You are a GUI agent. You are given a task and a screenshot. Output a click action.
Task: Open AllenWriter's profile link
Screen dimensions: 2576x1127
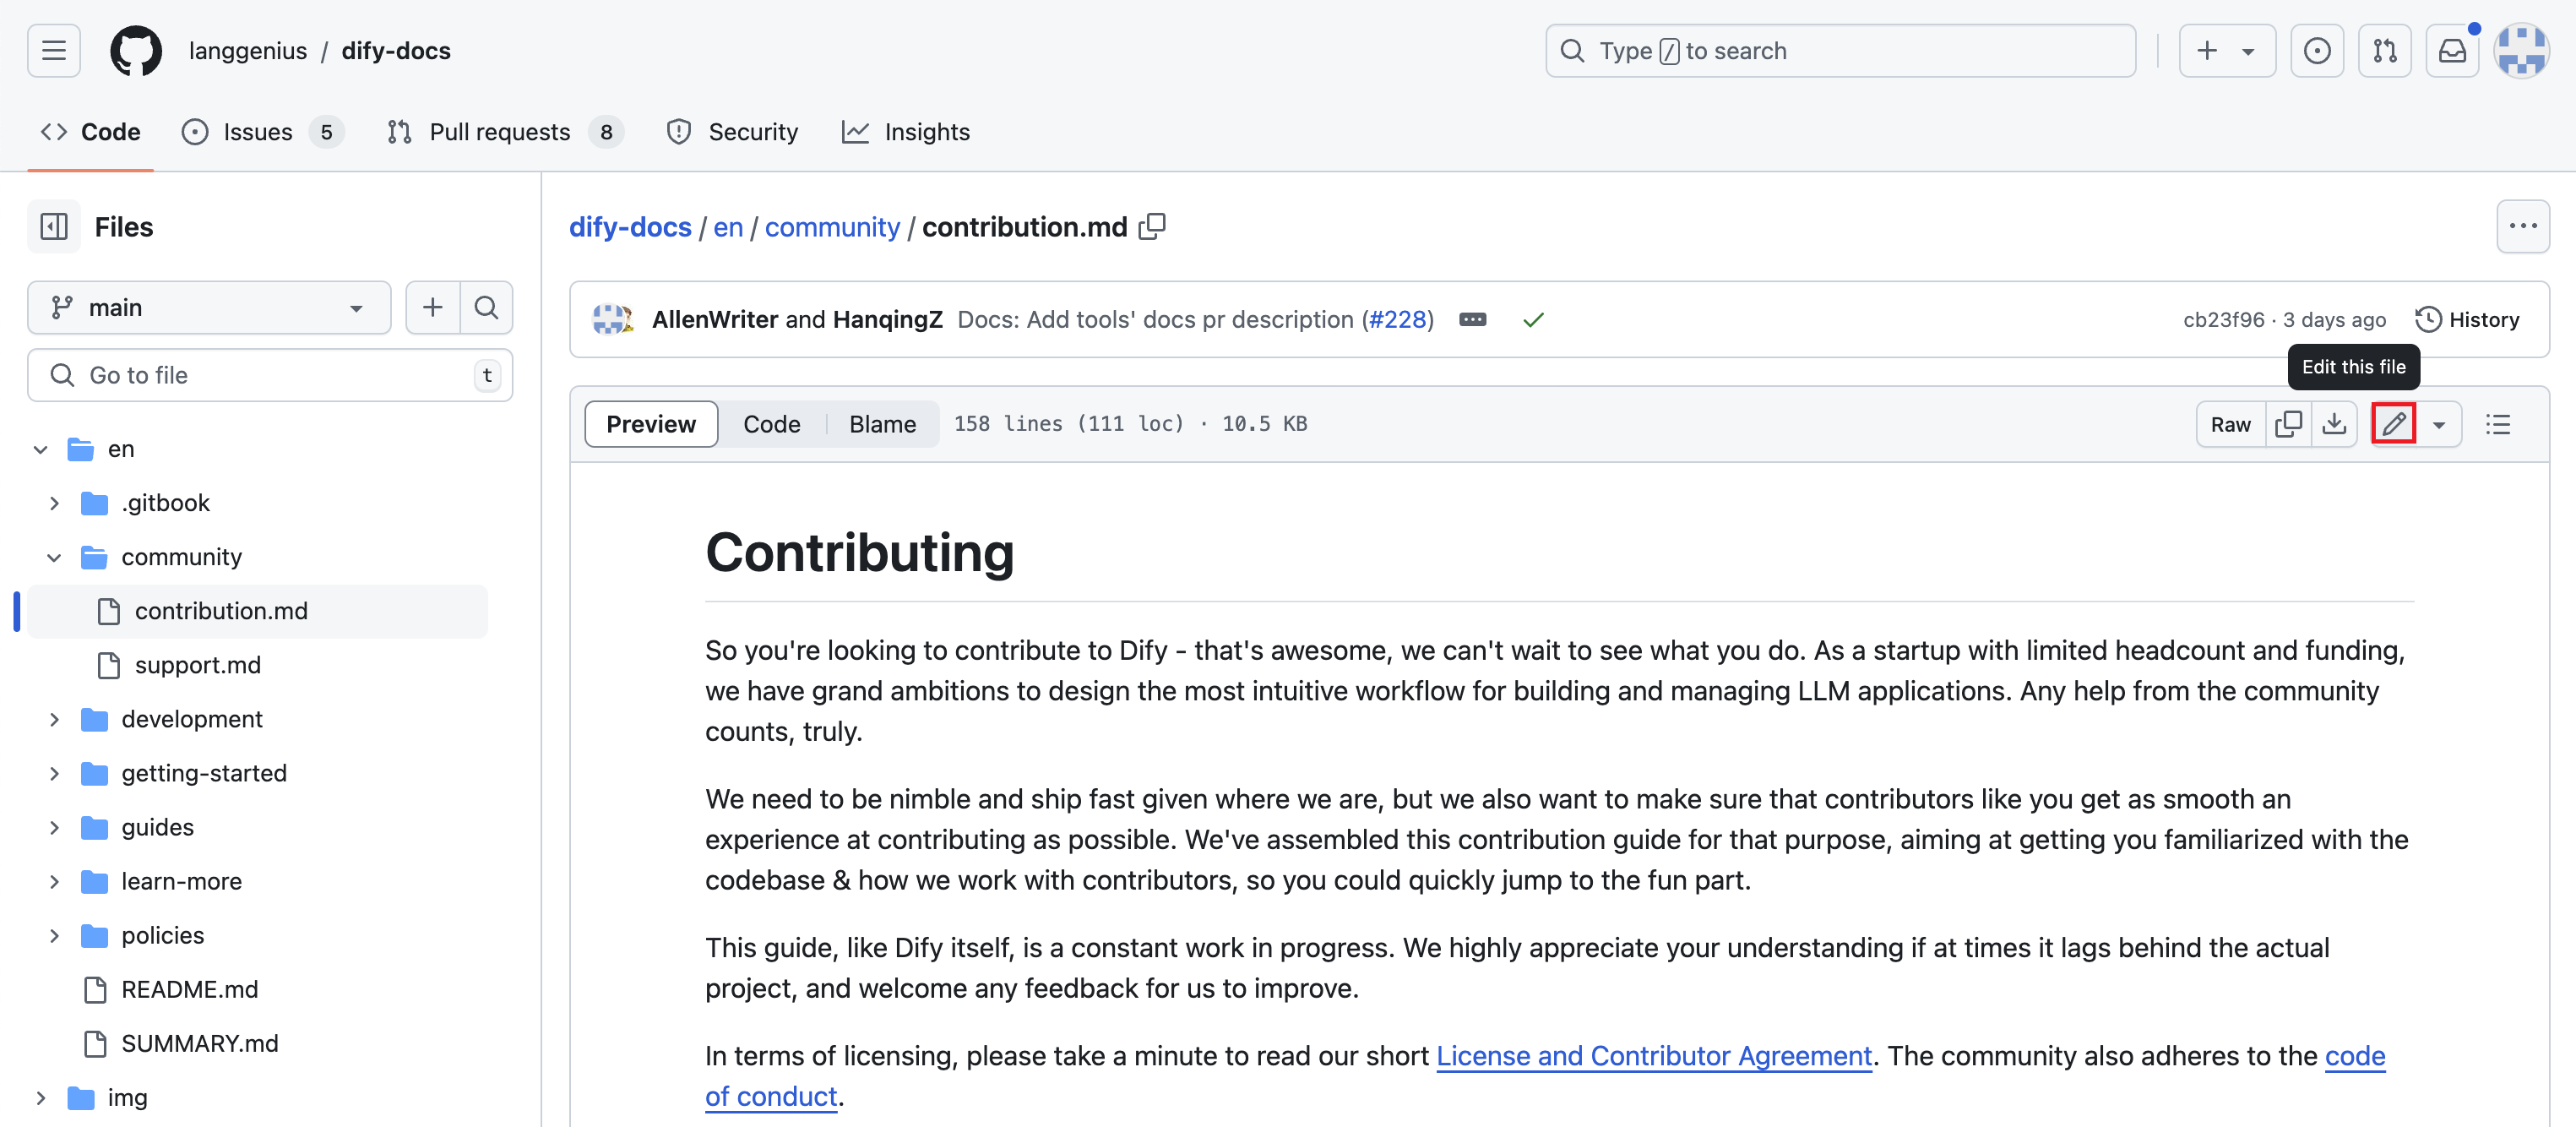[715, 320]
